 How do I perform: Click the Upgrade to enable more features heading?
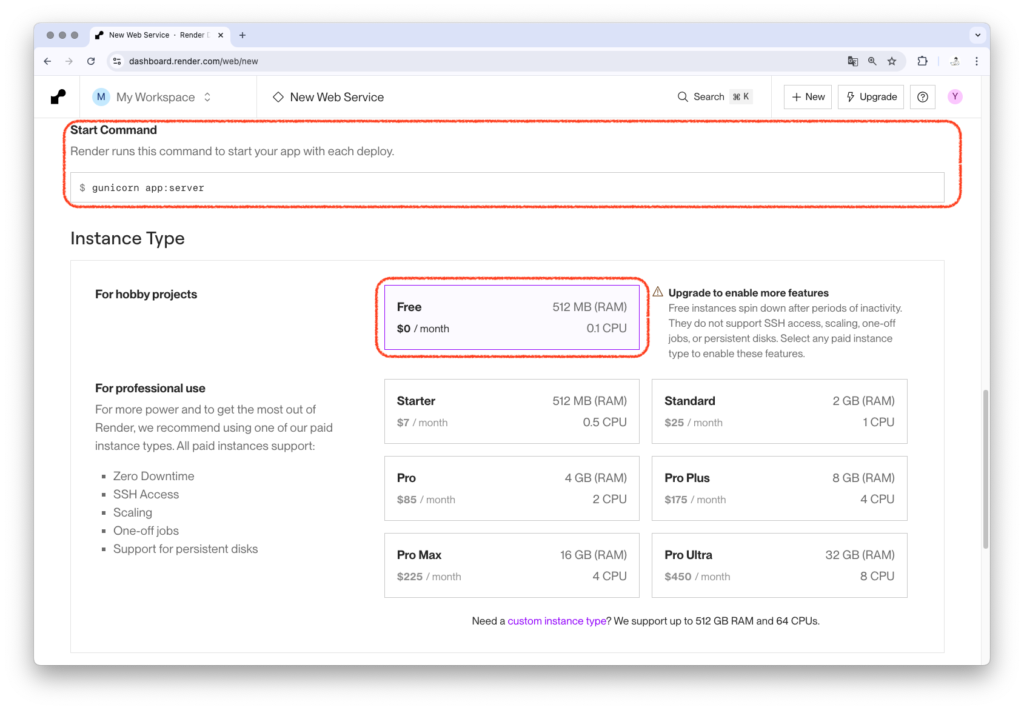[748, 293]
